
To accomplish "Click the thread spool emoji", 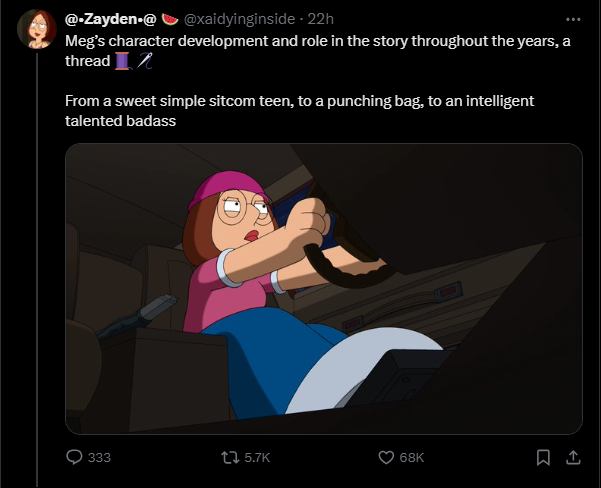I will pos(123,61).
